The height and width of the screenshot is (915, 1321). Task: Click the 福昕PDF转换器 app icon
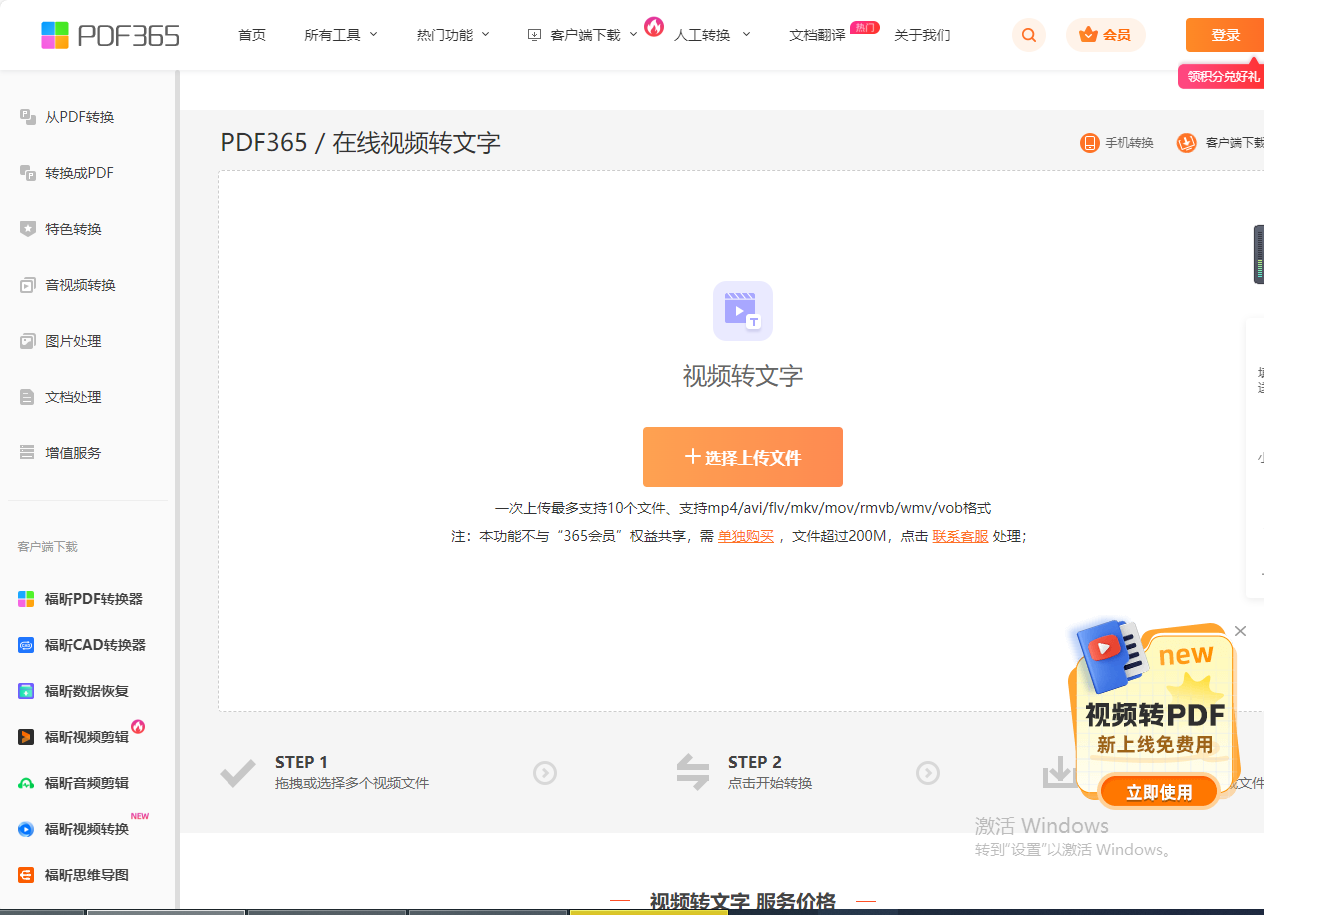coord(26,599)
